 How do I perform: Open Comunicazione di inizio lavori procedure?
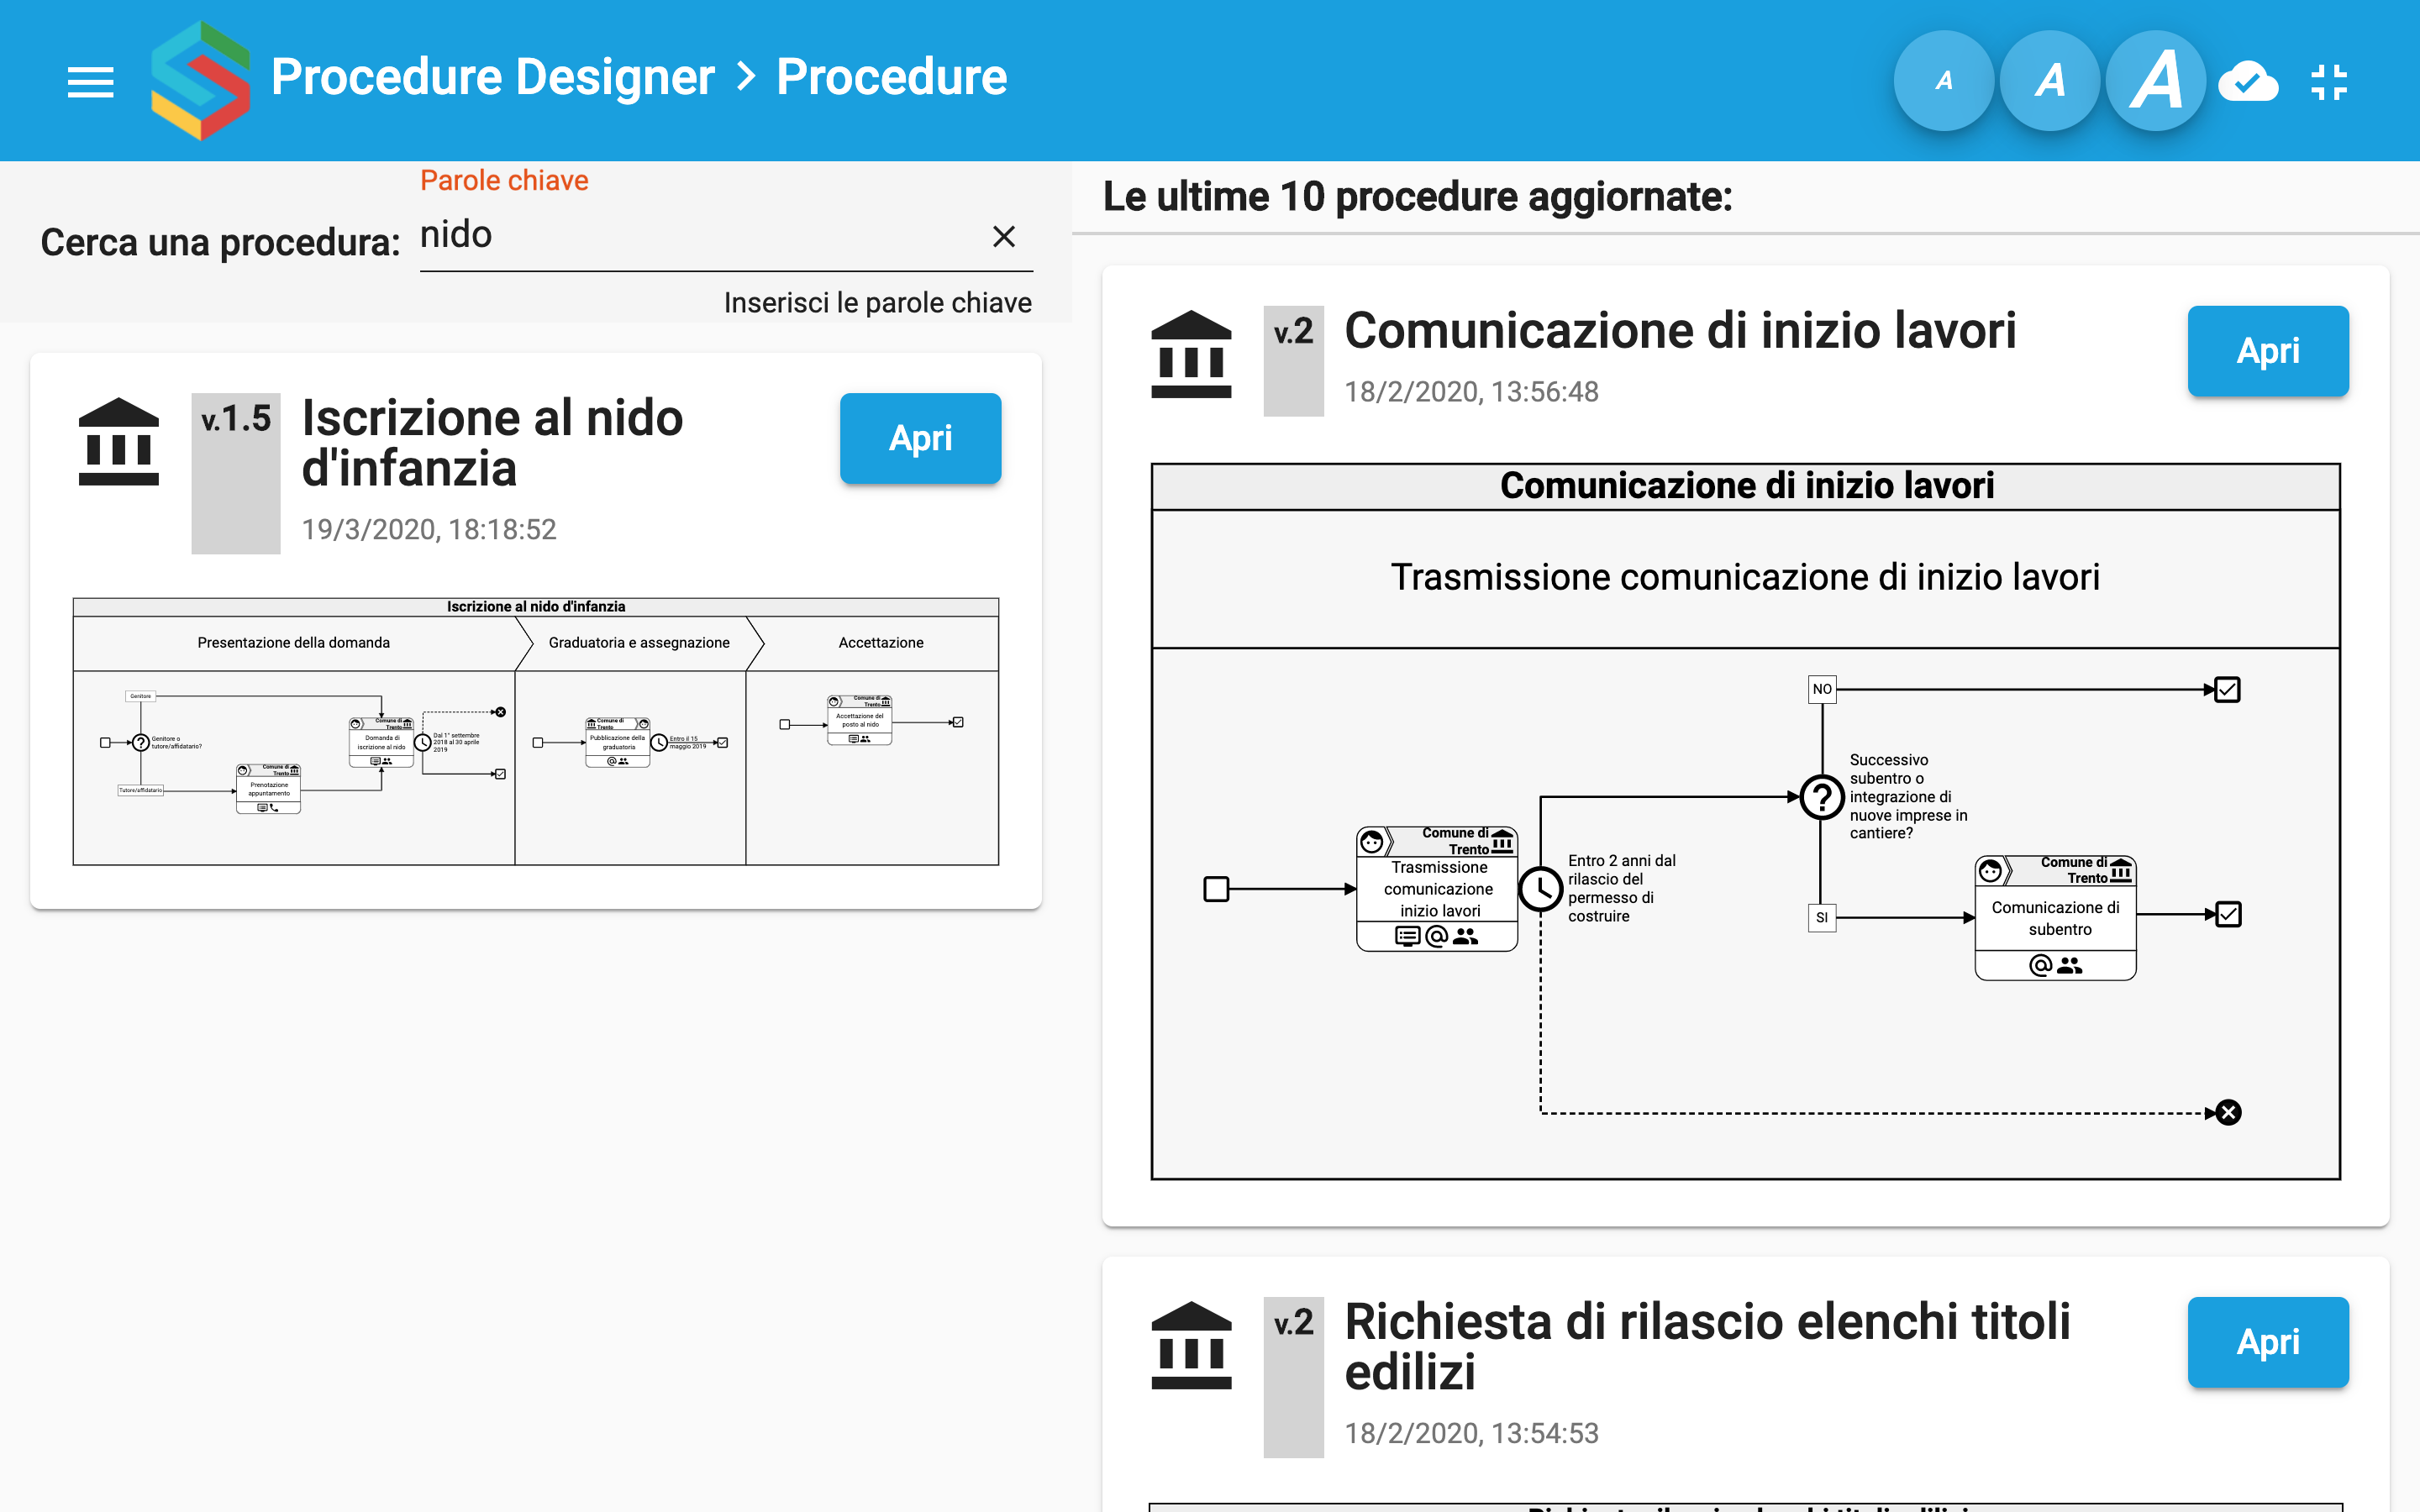(x=2267, y=351)
